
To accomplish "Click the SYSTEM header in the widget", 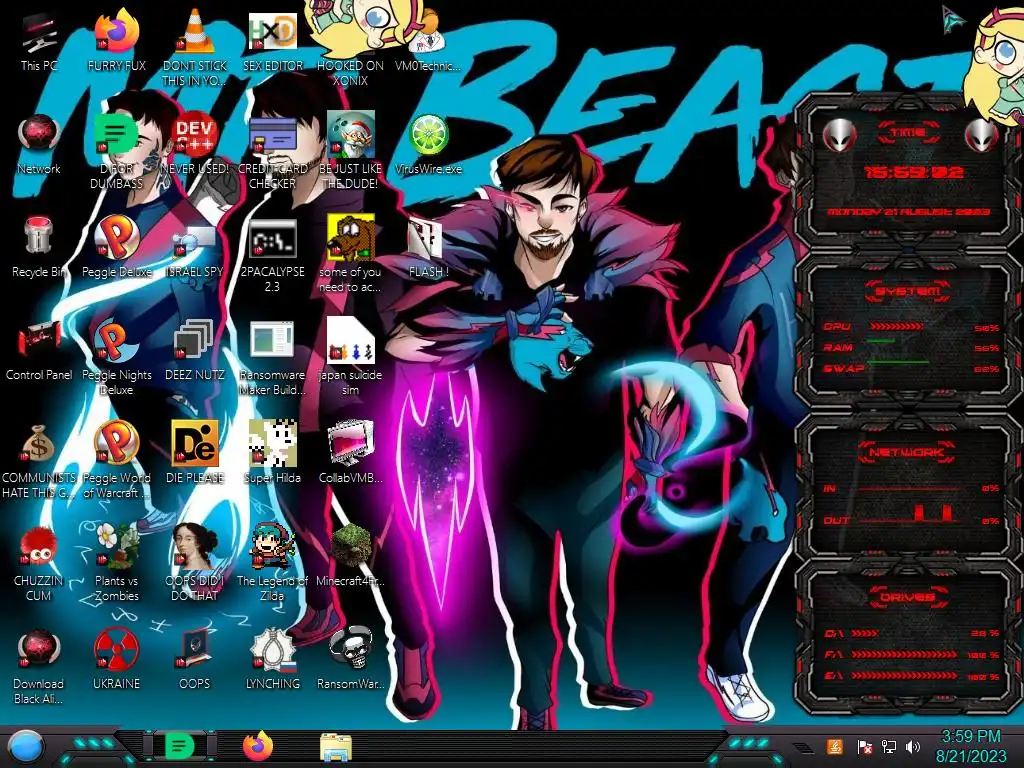I will (x=908, y=291).
